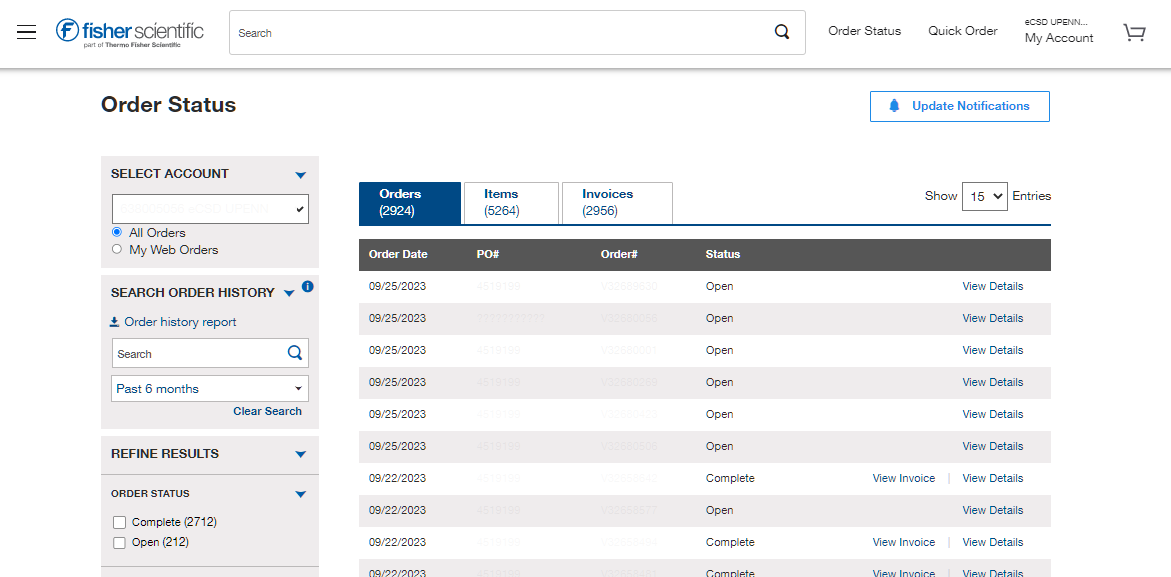This screenshot has height=577, width=1171.
Task: Select the All Orders radio button
Action: click(x=116, y=232)
